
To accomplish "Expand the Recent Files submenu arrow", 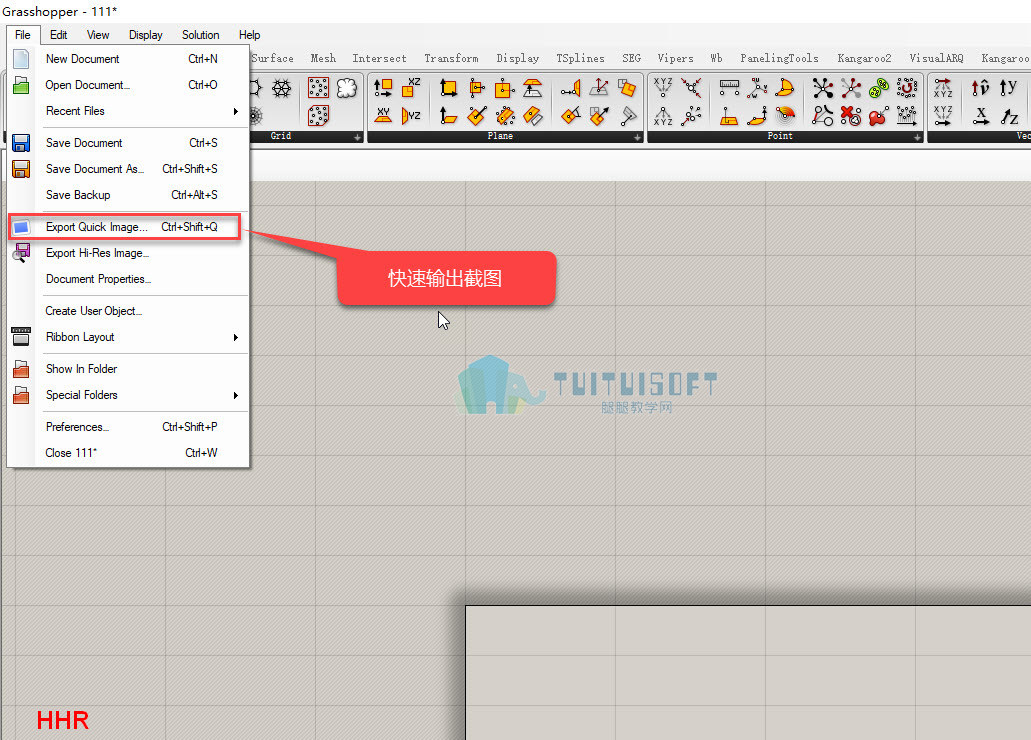I will [x=235, y=111].
